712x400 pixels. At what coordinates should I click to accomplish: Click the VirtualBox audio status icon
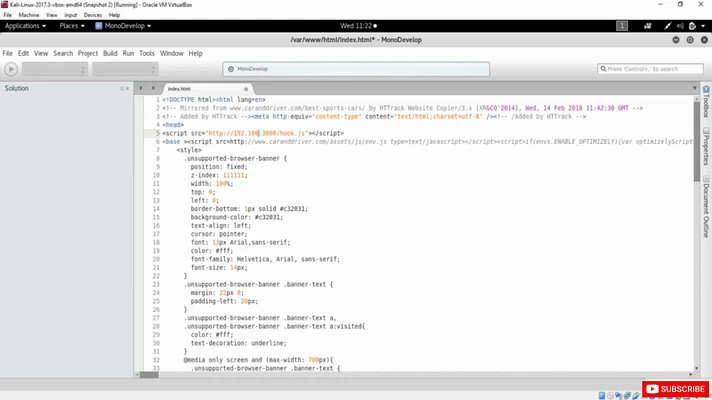coord(619,396)
